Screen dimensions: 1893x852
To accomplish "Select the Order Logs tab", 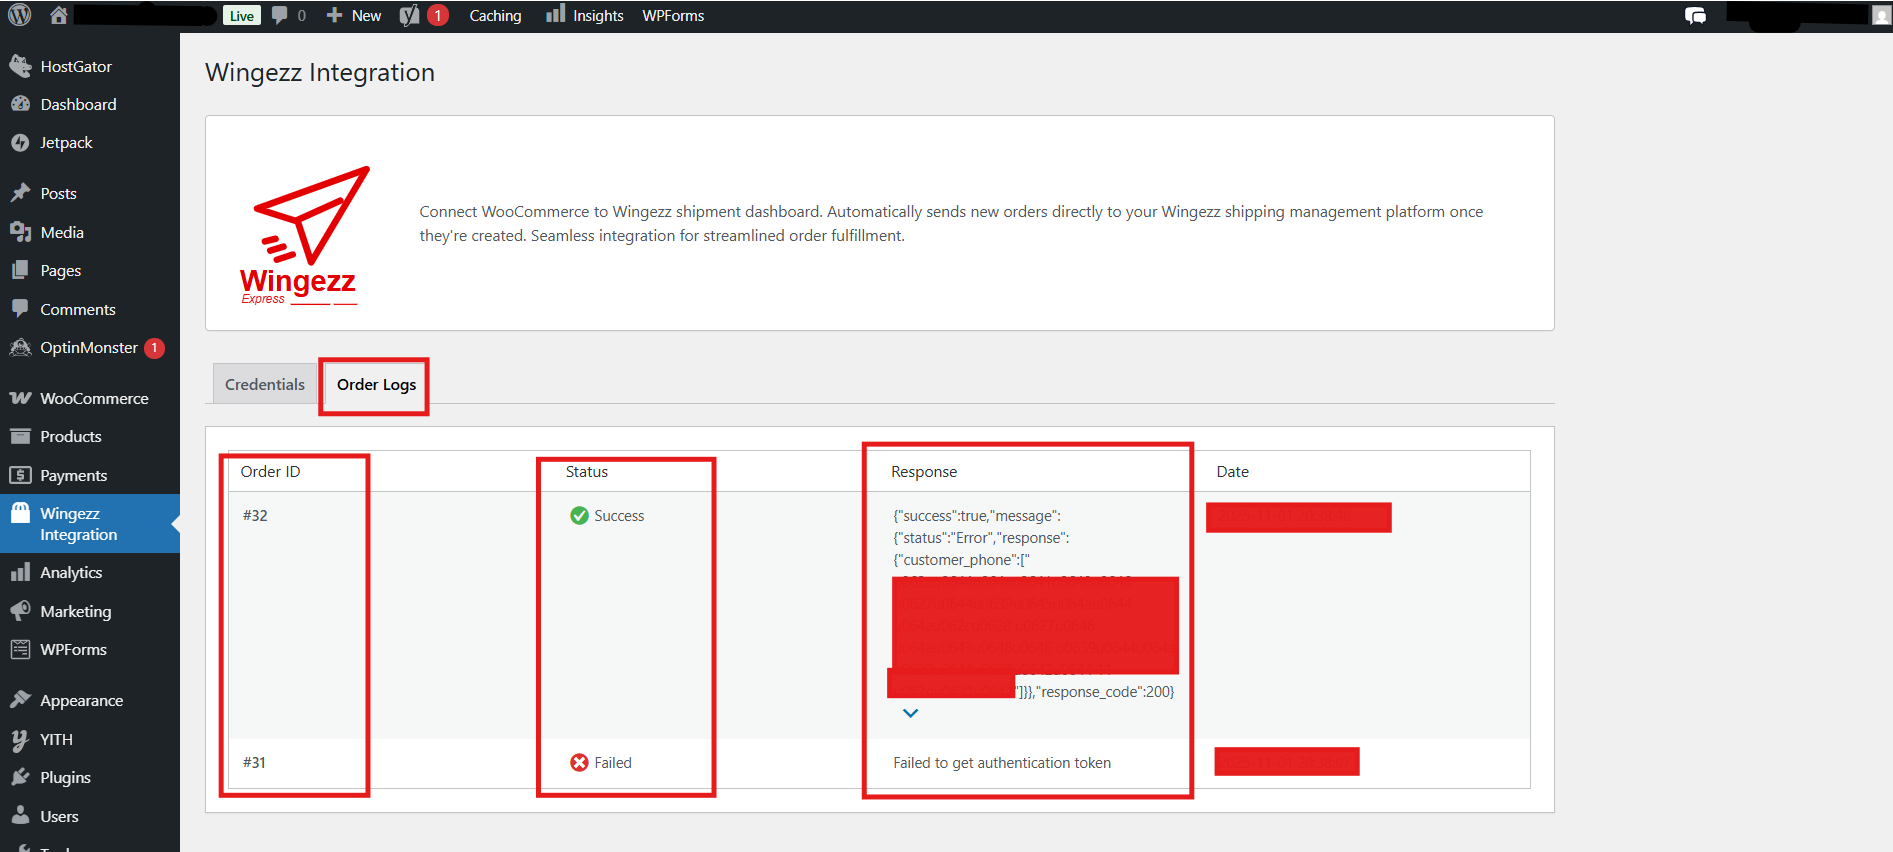I will click(376, 384).
